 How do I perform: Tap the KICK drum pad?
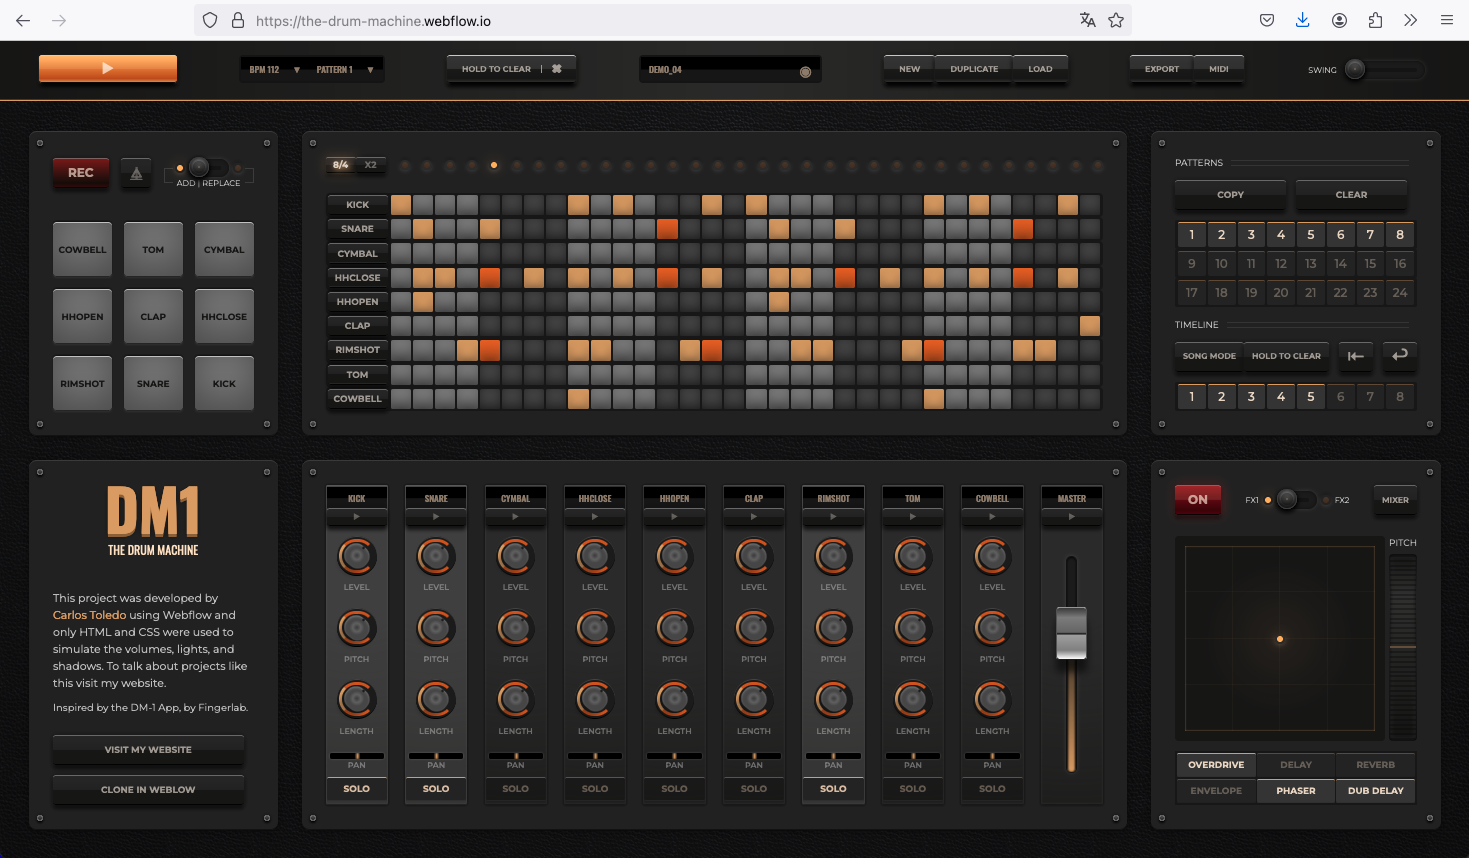coord(224,383)
